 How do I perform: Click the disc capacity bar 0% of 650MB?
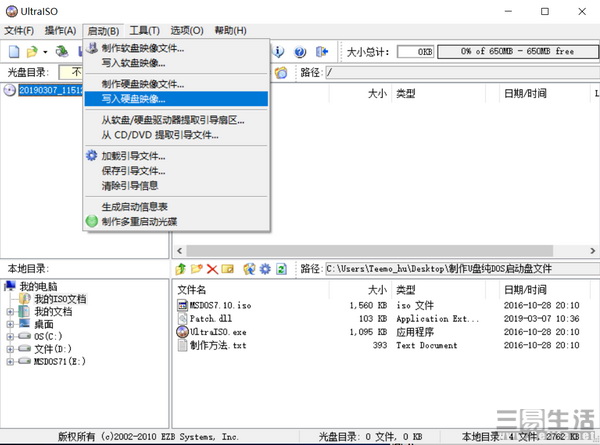(518, 52)
